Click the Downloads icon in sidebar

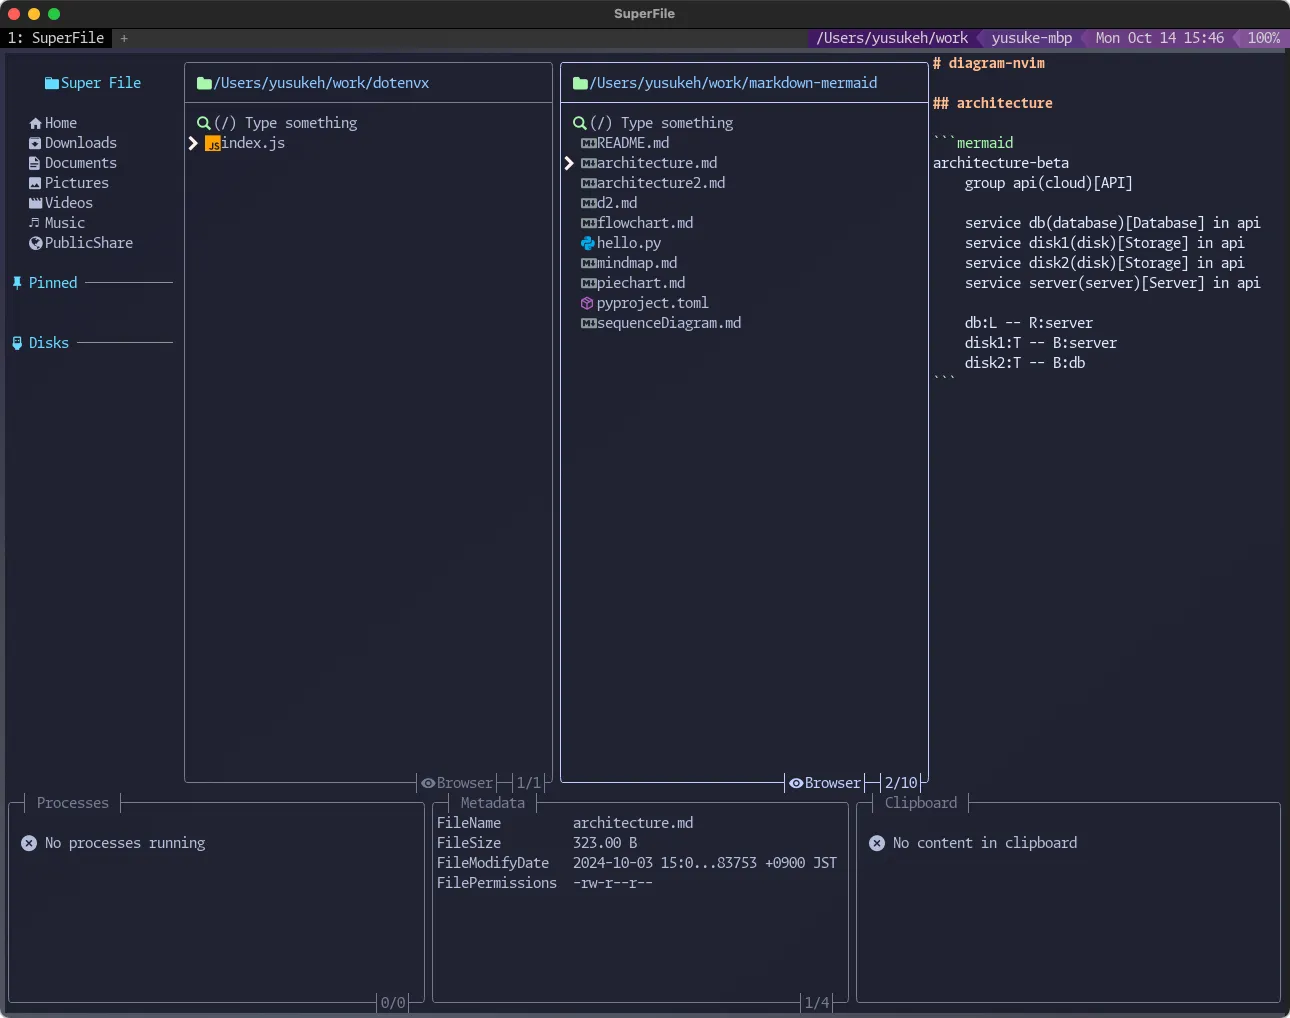pos(35,143)
